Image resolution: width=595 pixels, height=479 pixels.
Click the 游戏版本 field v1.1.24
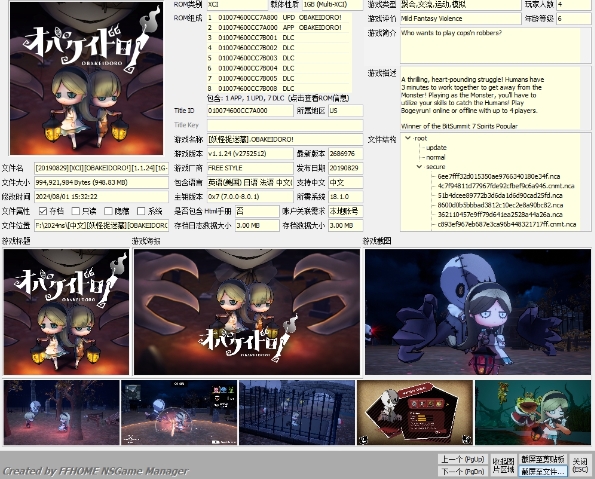point(250,154)
